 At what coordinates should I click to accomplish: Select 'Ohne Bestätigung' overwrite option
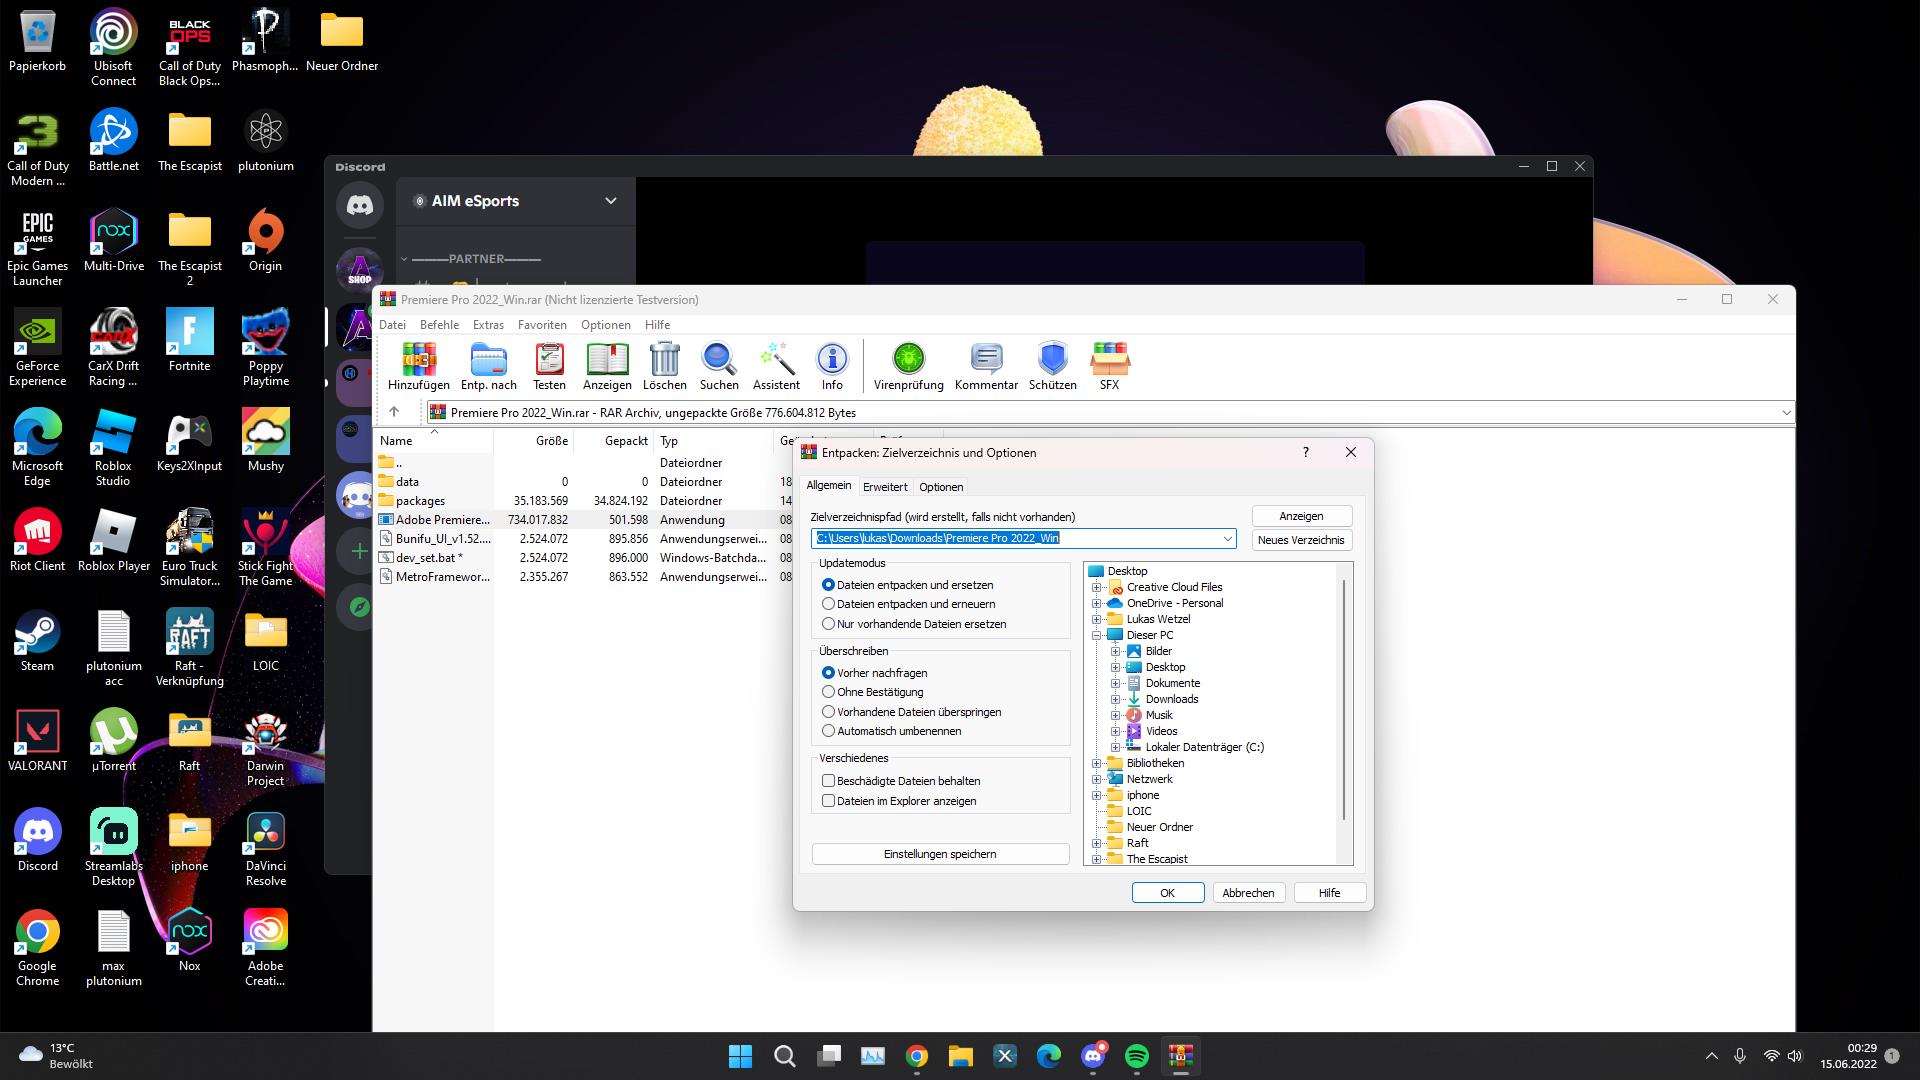828,692
